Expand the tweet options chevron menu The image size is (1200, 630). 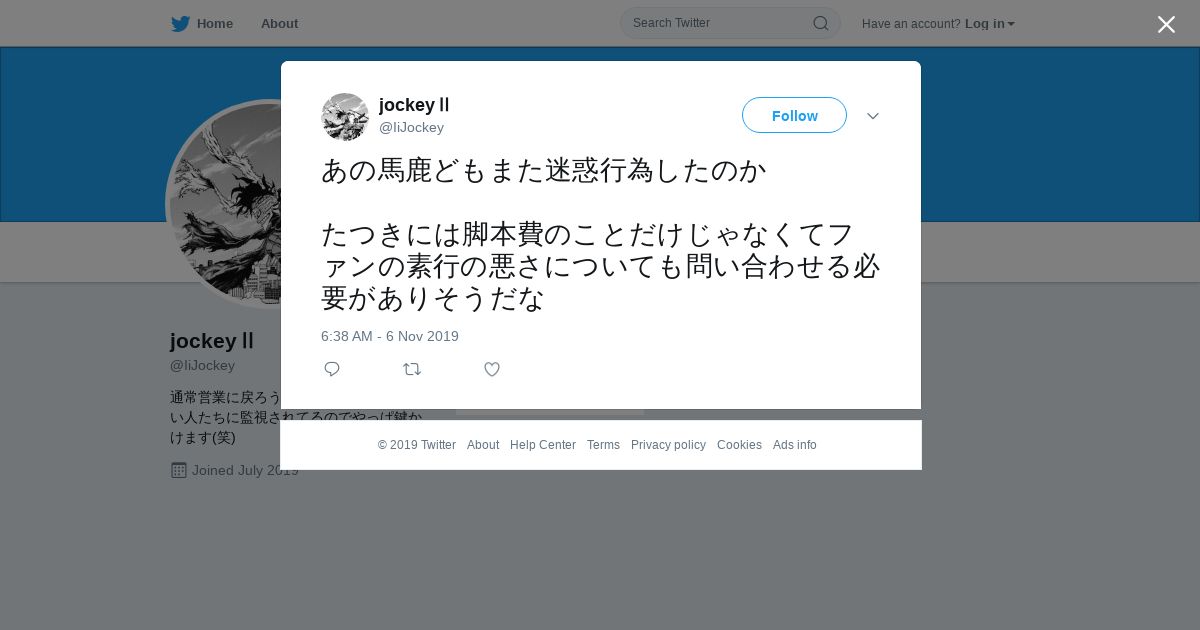(x=873, y=116)
